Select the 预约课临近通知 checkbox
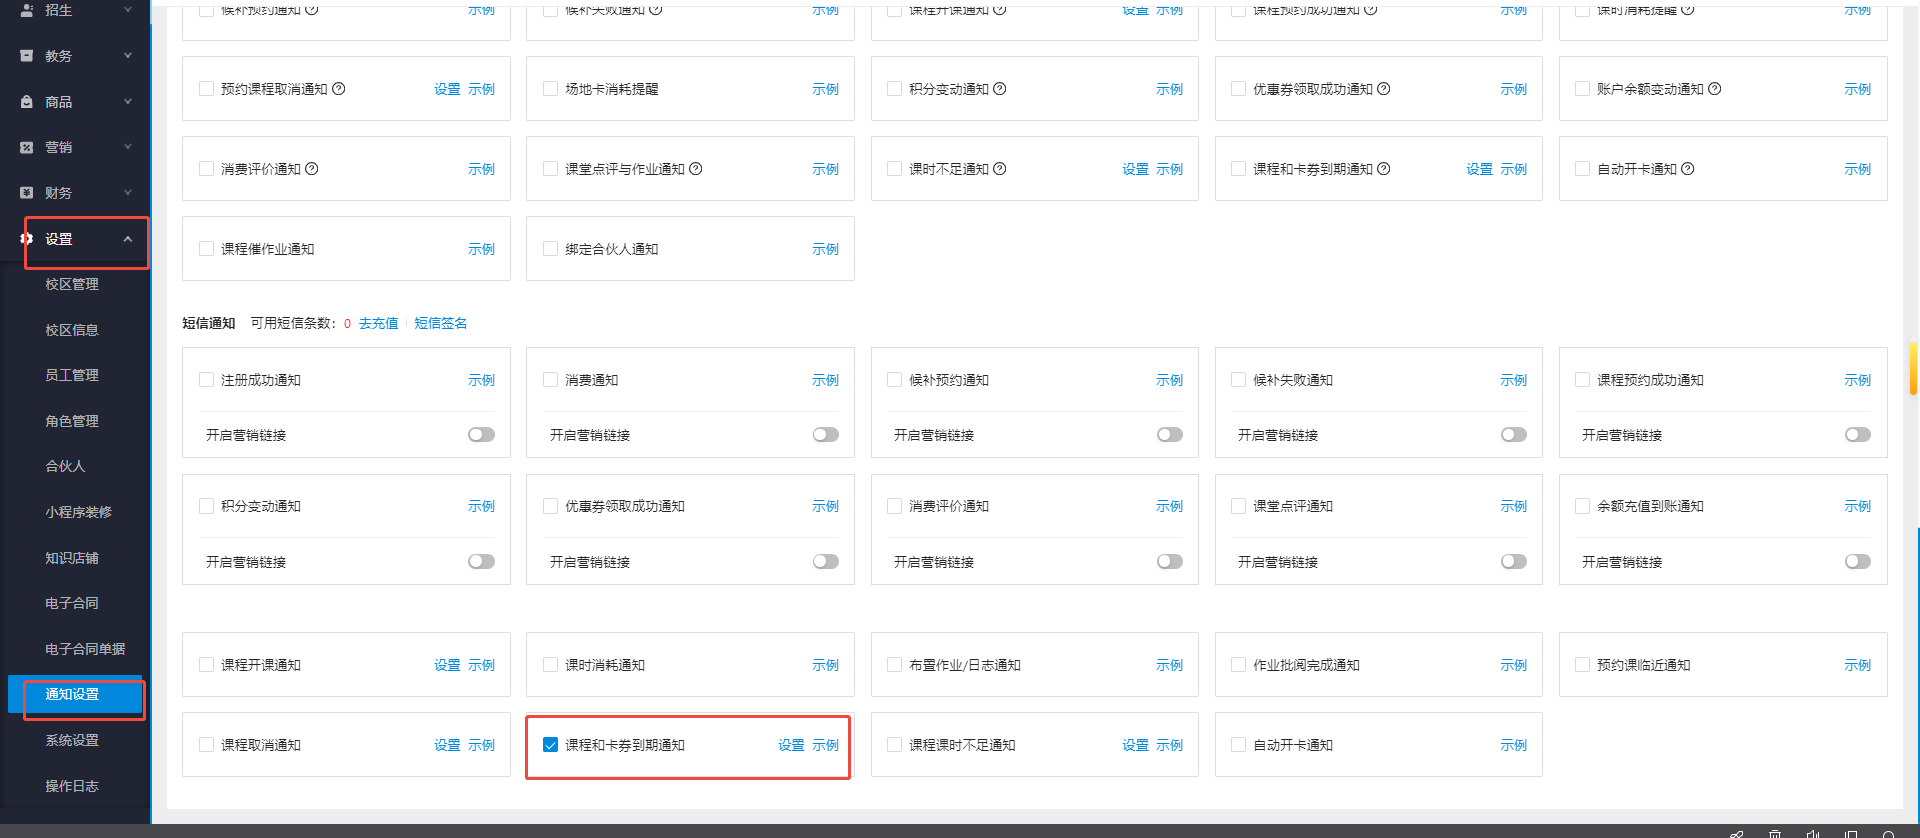Viewport: 1920px width, 838px height. tap(1582, 665)
